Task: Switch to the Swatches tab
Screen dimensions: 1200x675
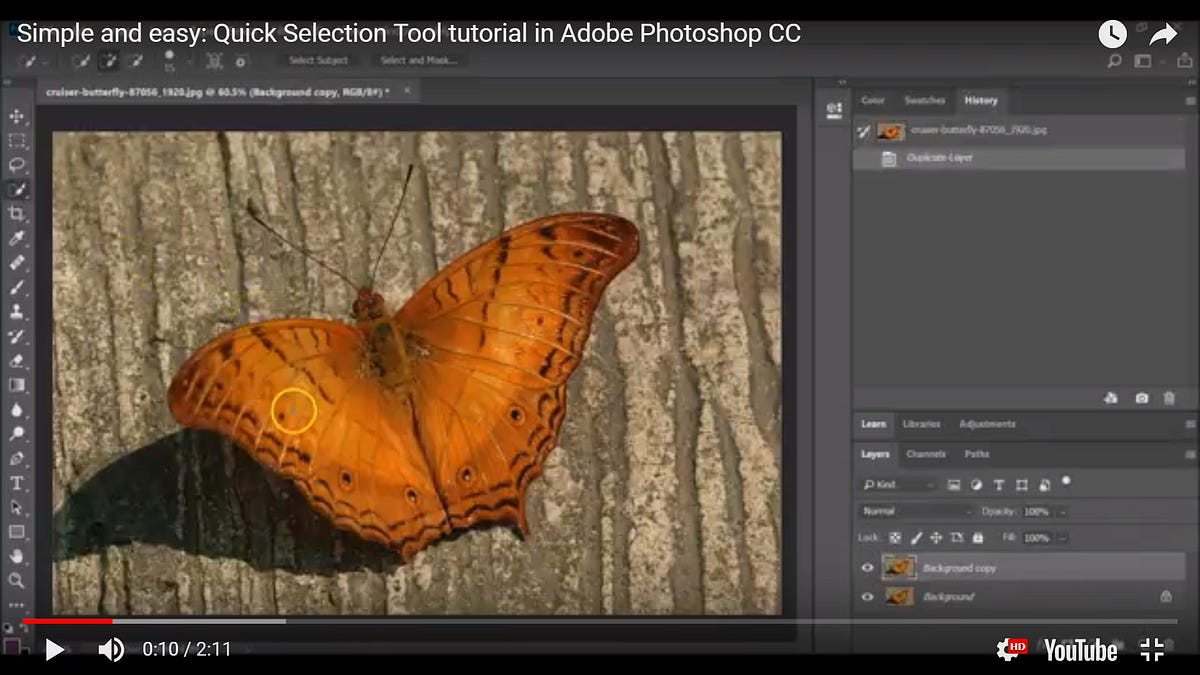Action: tap(924, 100)
